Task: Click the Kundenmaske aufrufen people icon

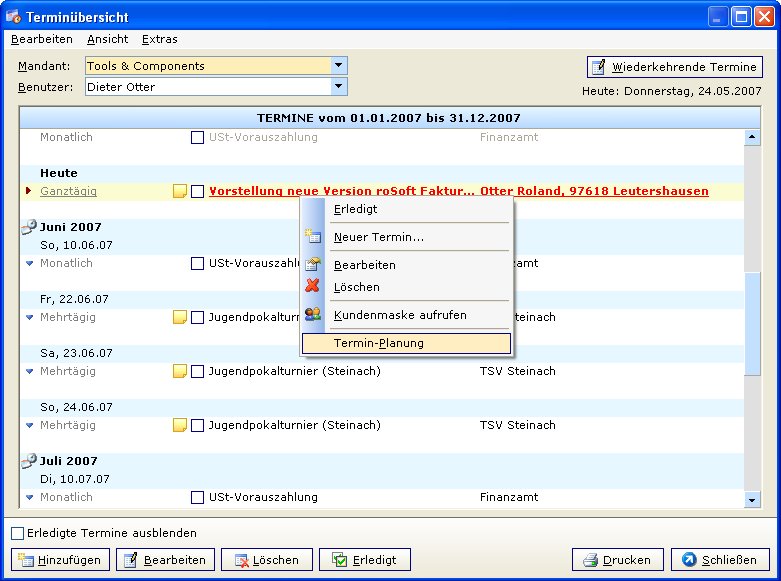Action: (x=313, y=315)
